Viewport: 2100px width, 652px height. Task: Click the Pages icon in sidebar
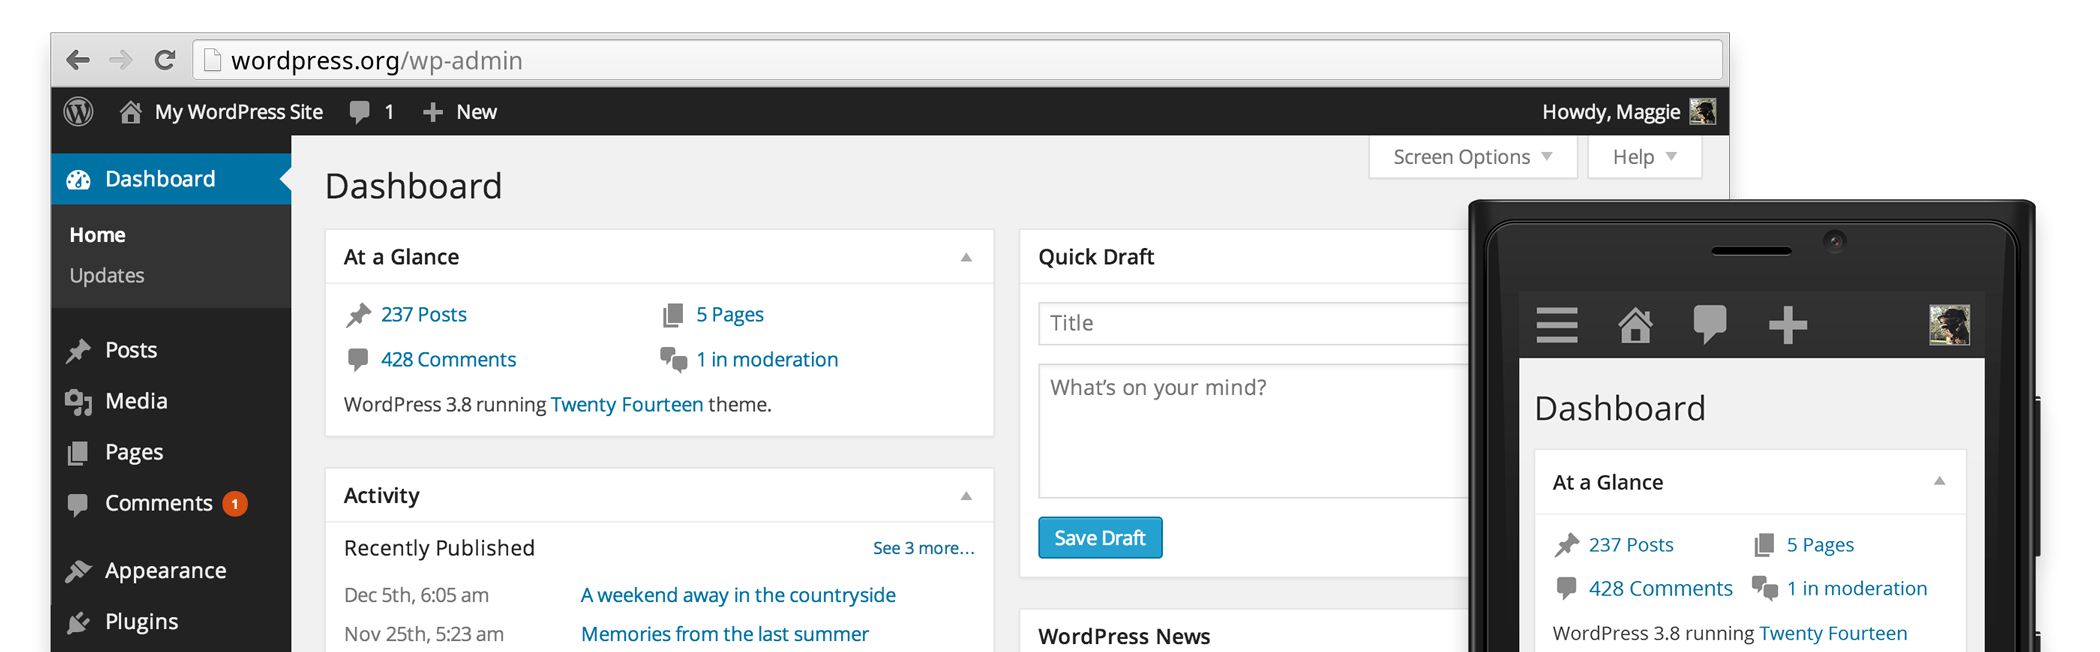pyautogui.click(x=78, y=453)
